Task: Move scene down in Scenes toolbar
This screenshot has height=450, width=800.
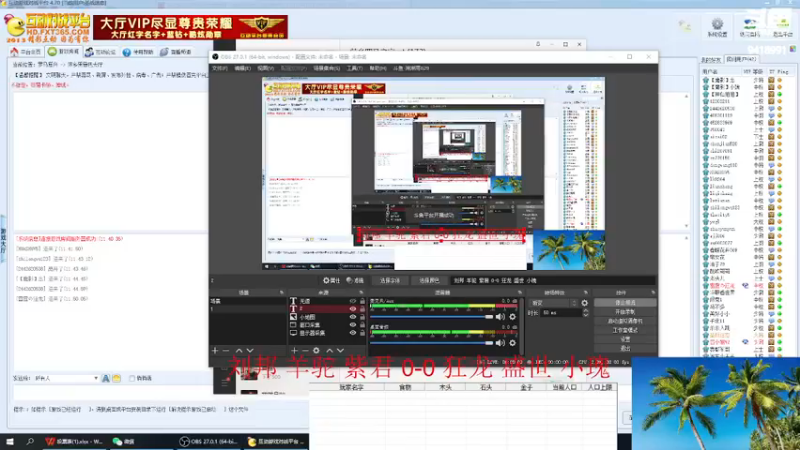Action: click(250, 351)
